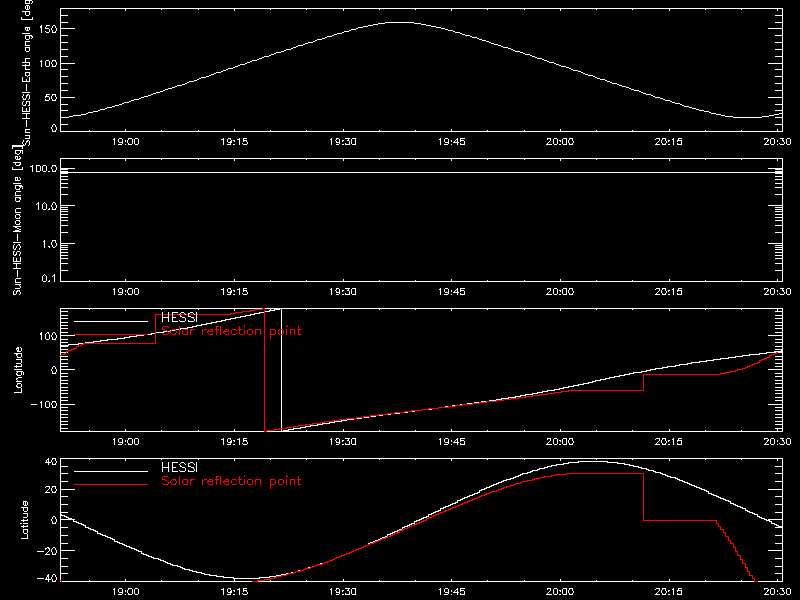This screenshot has height=600, width=800.
Task: Click the '40' tick on Latitude axis
Action: tap(51, 462)
